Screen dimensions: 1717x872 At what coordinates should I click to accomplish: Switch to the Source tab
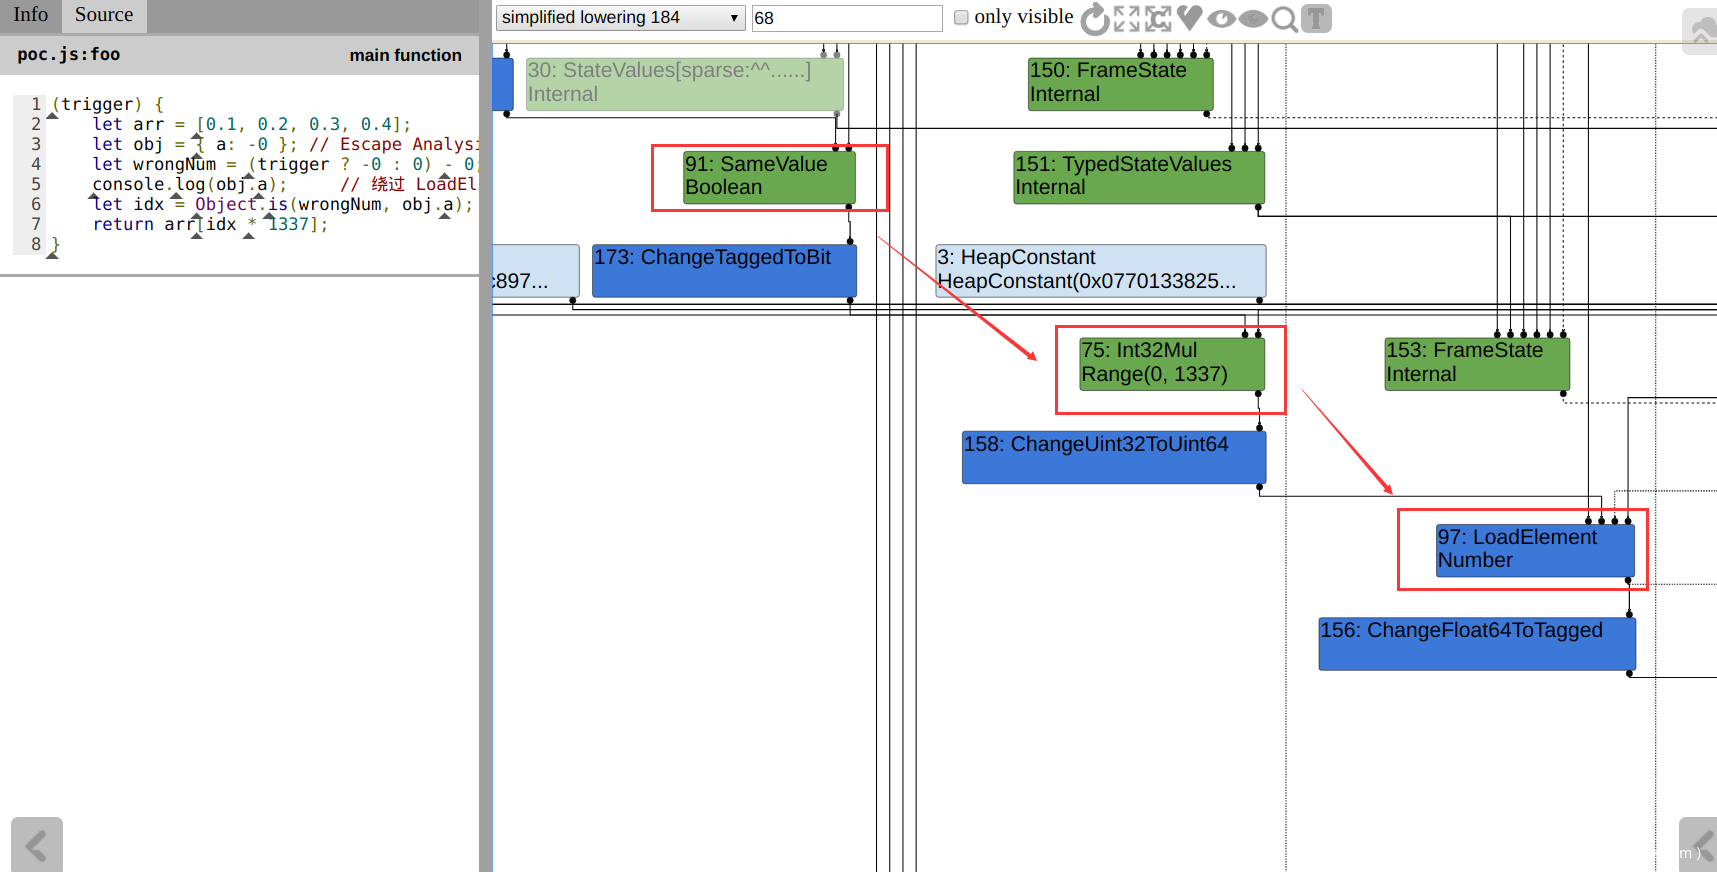[x=104, y=15]
